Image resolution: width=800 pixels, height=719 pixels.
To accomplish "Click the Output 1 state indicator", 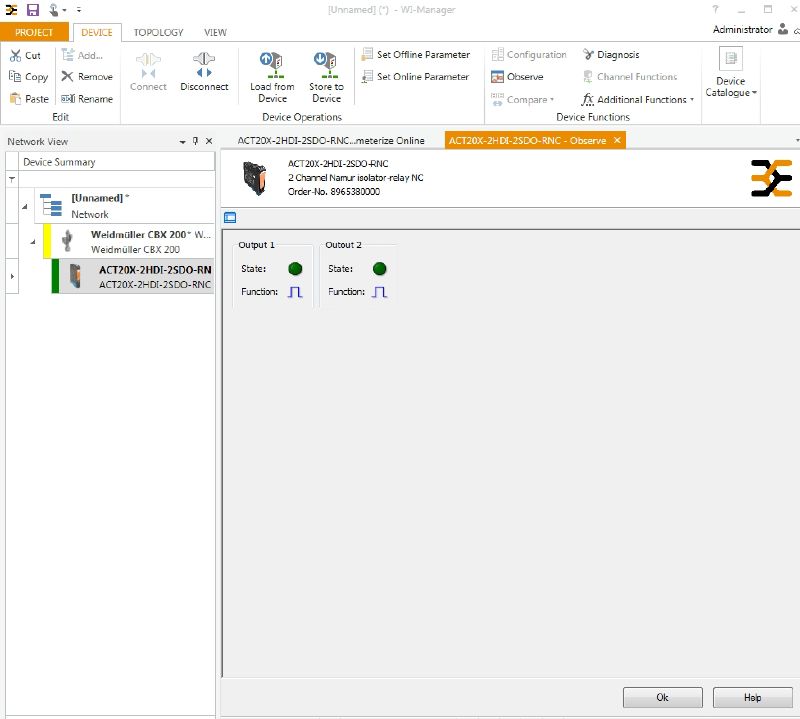I will point(295,268).
